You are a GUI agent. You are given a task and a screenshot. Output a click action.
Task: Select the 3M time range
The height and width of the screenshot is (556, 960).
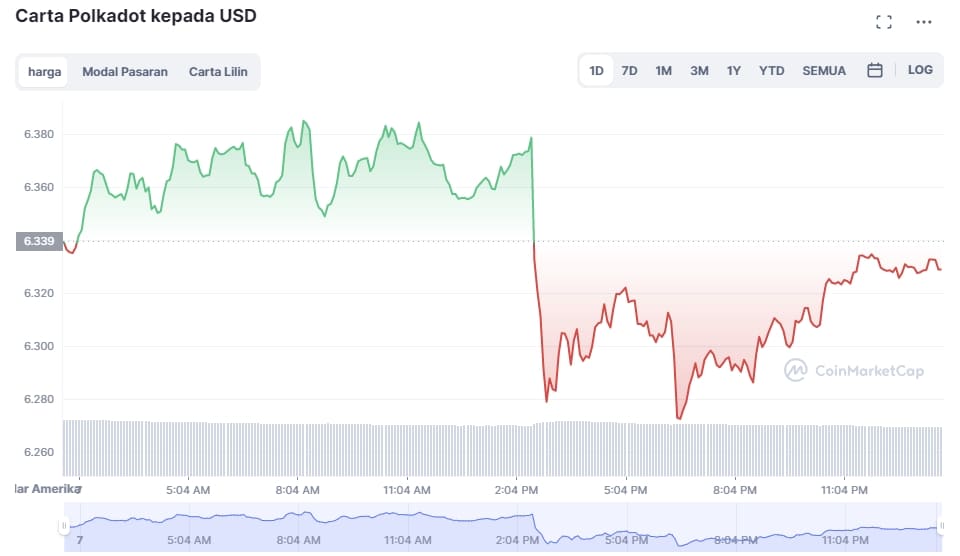pyautogui.click(x=699, y=71)
